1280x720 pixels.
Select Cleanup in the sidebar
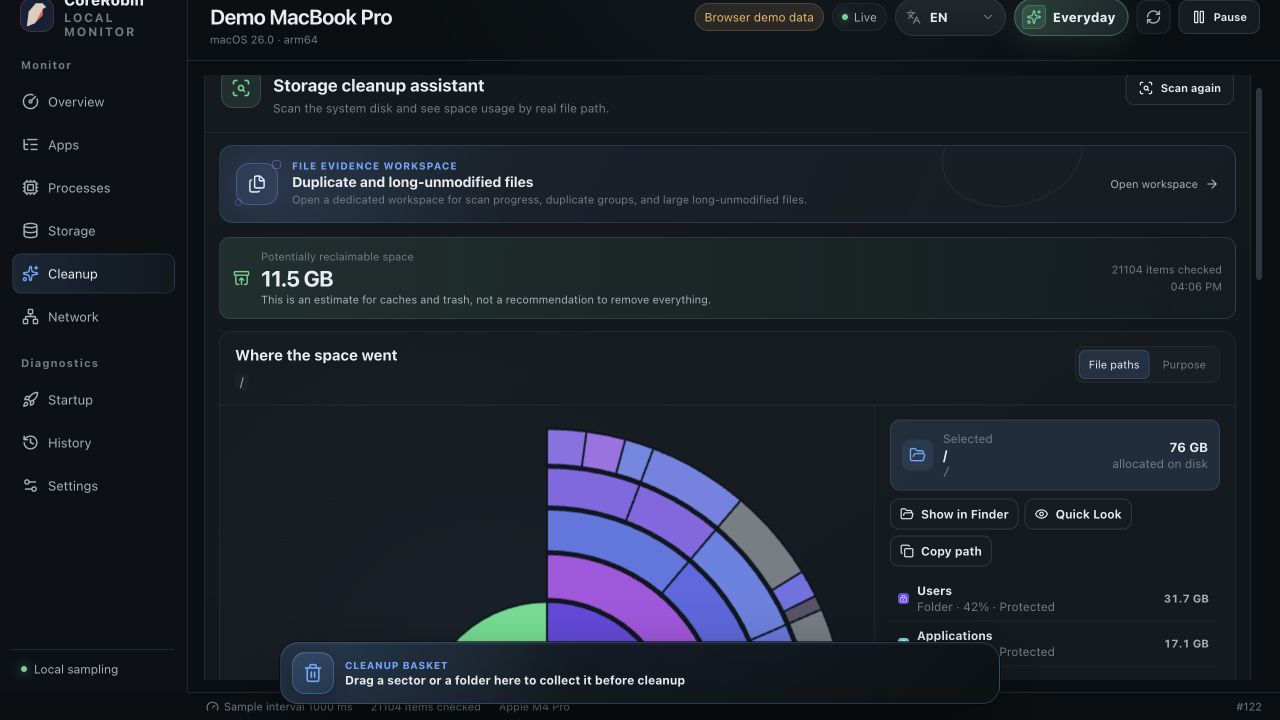93,274
